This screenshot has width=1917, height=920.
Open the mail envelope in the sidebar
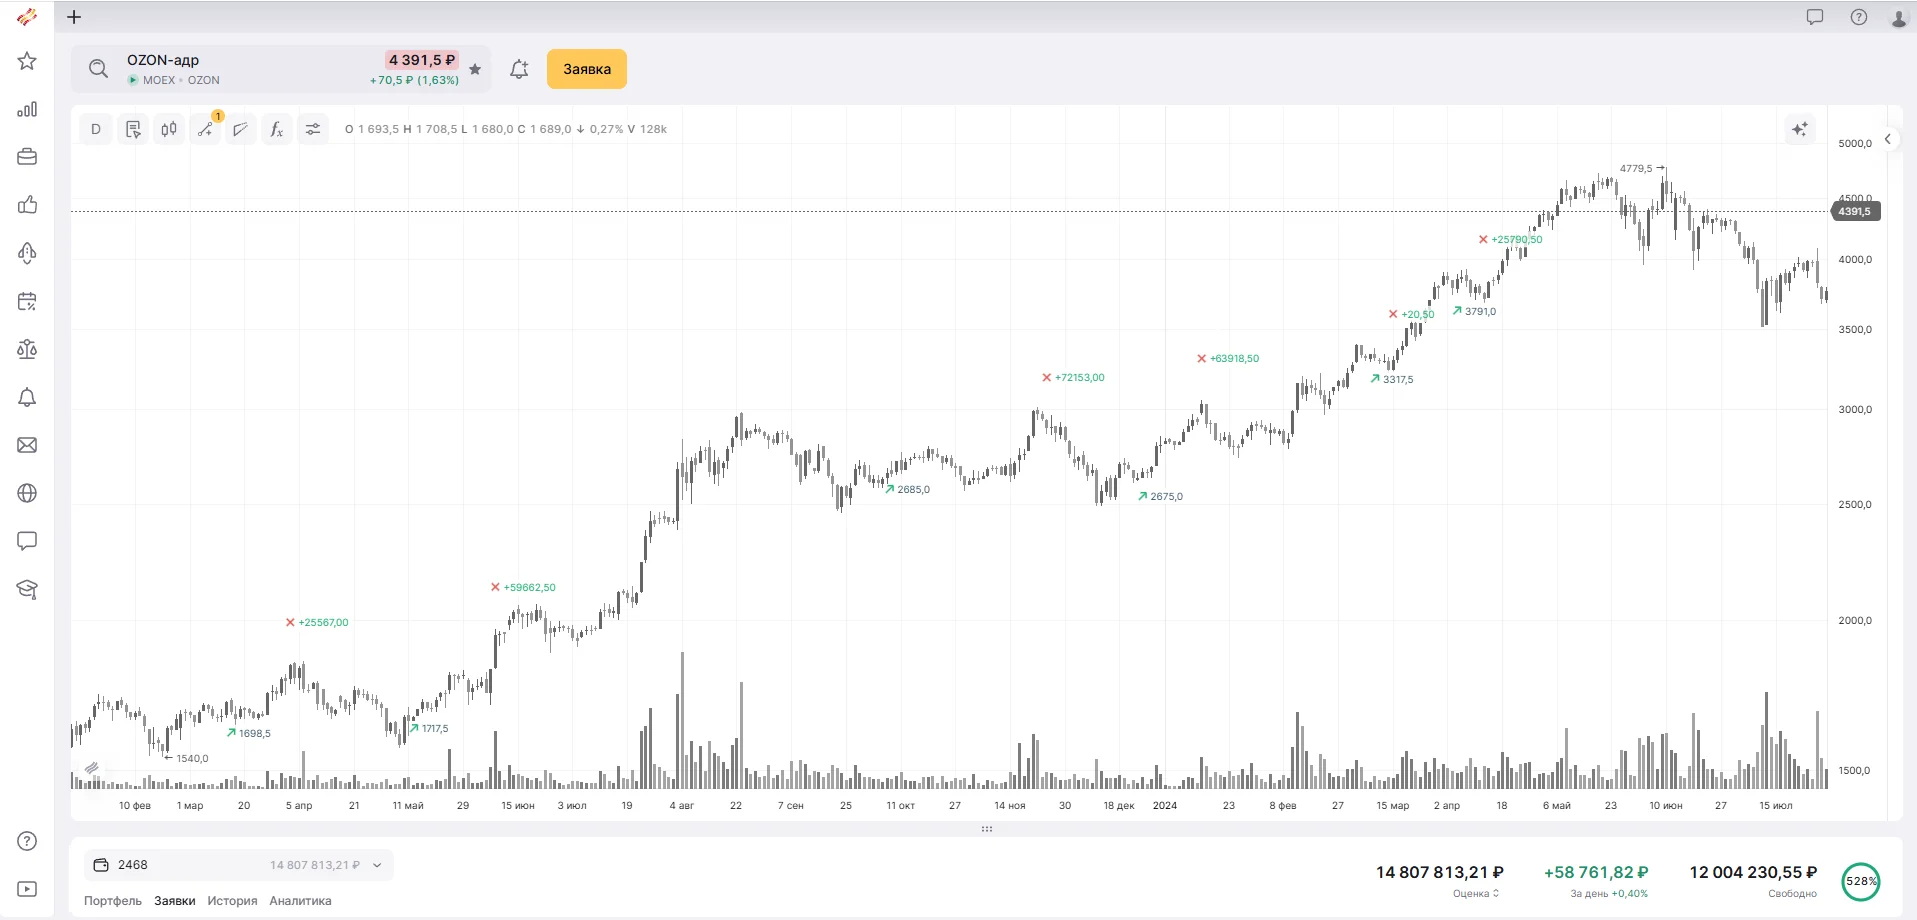(27, 445)
